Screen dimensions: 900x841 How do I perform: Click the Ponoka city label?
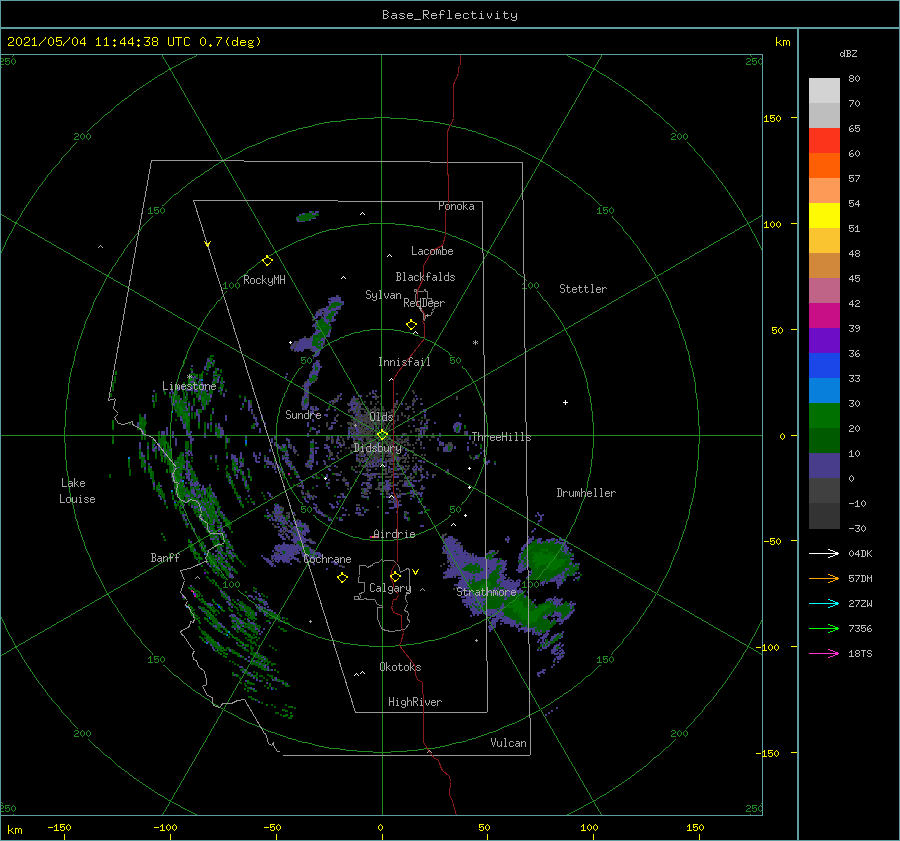pos(456,206)
